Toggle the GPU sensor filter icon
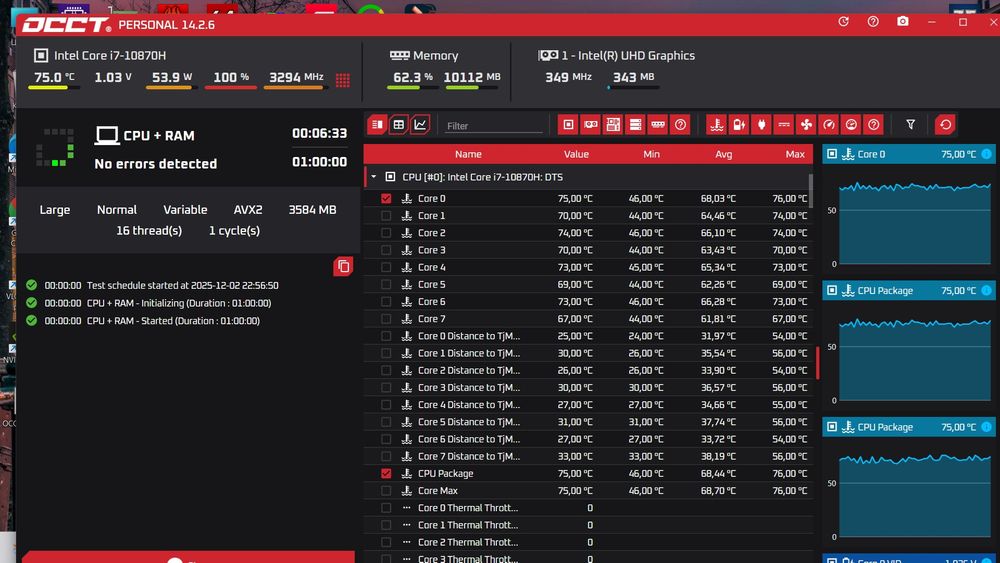Image resolution: width=1000 pixels, height=563 pixels. pos(591,125)
